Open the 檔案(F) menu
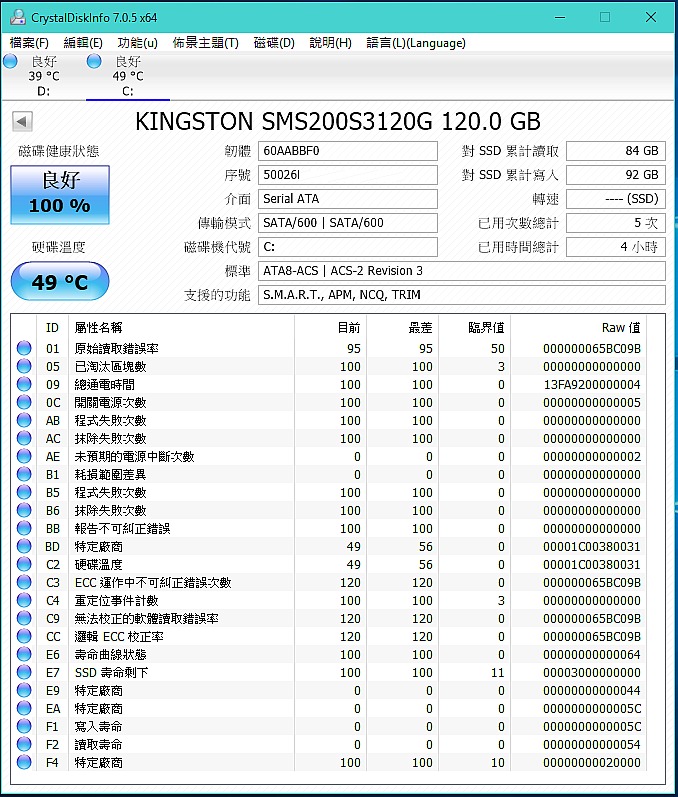 coord(29,43)
